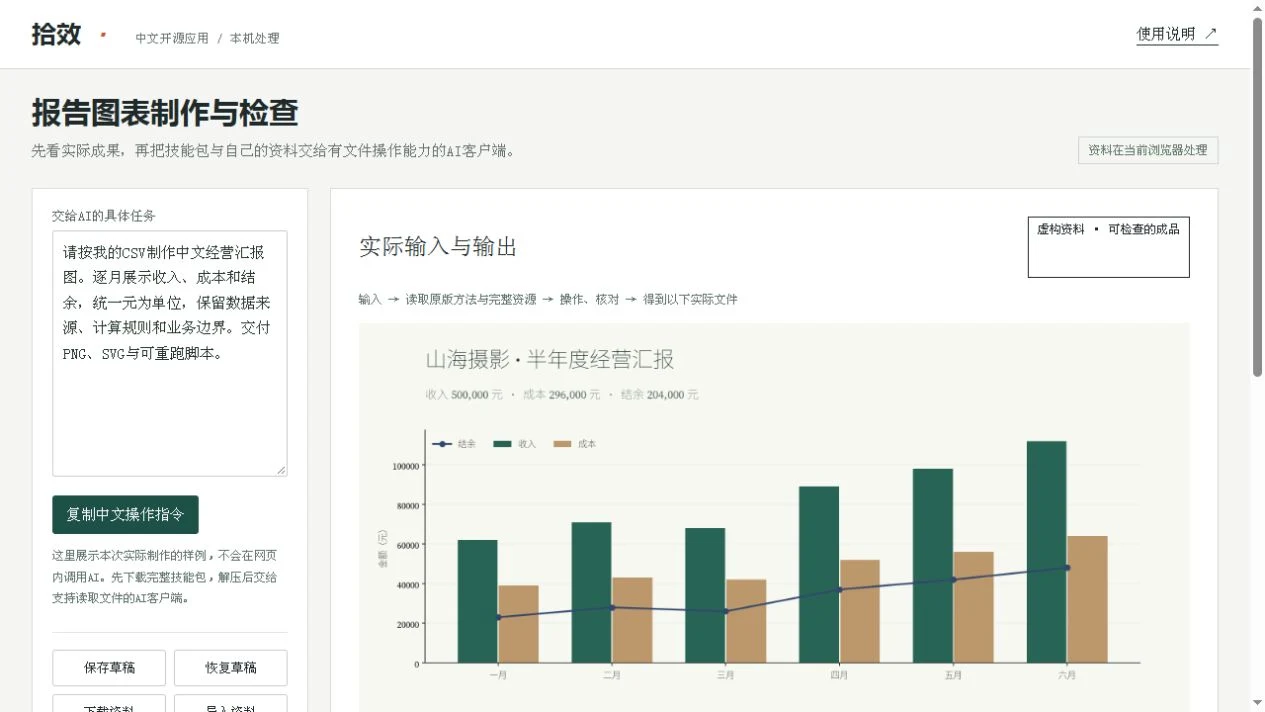Click the 中文开源应用 breadcrumb text
1265x712 pixels.
(x=172, y=38)
